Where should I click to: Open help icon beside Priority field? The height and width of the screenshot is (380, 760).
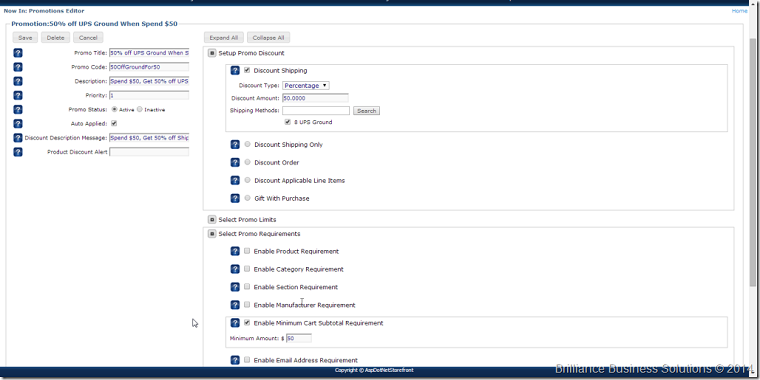coord(18,95)
